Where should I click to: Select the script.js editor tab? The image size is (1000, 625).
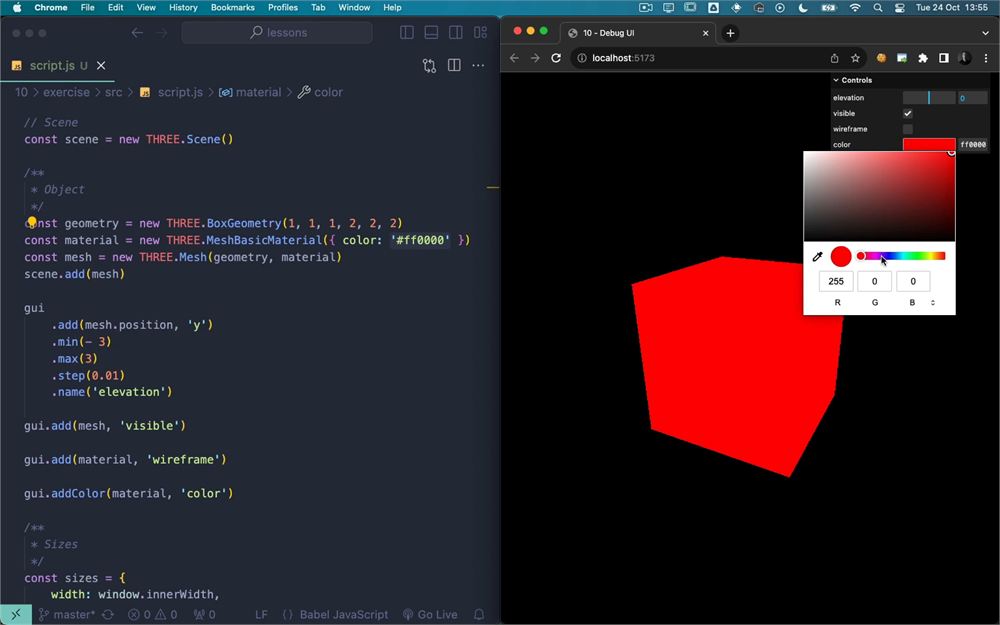pyautogui.click(x=59, y=65)
